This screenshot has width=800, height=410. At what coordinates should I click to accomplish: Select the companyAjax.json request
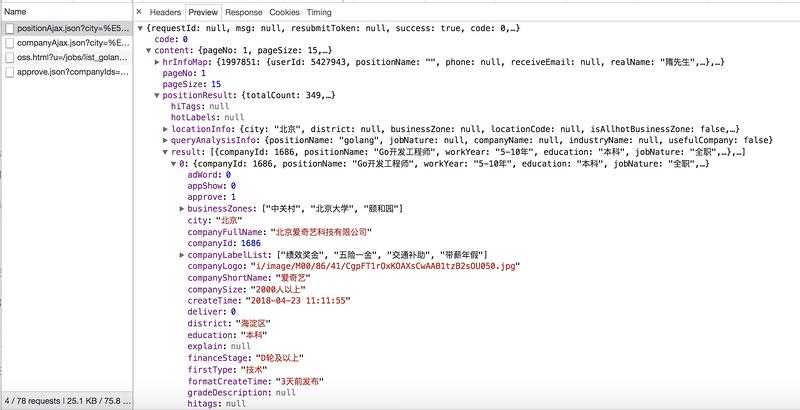67,43
